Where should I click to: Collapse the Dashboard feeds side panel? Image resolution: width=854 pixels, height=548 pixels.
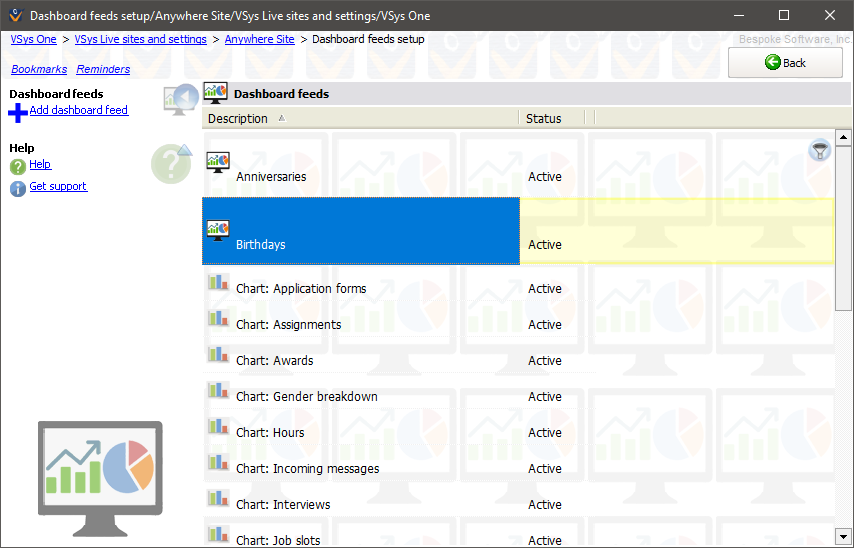point(180,100)
